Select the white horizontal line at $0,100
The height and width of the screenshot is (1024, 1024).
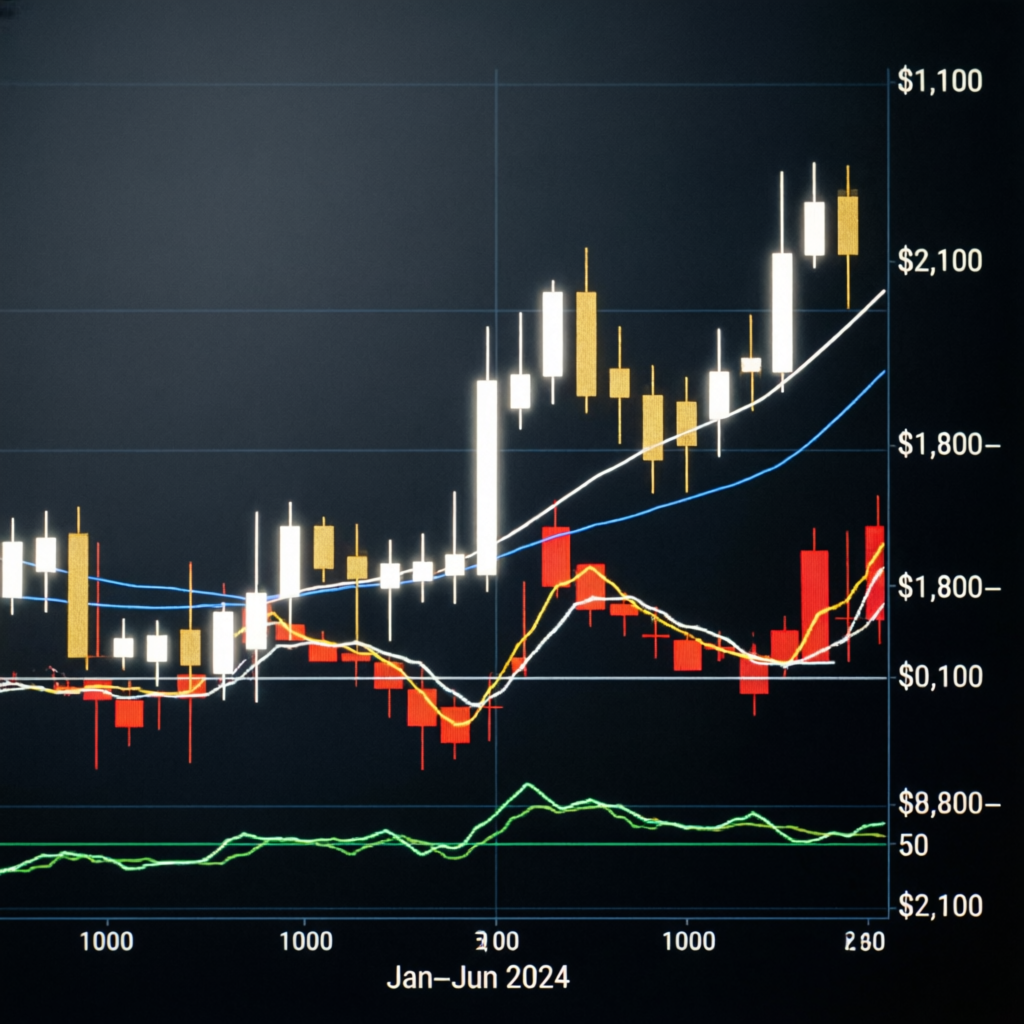(443, 678)
